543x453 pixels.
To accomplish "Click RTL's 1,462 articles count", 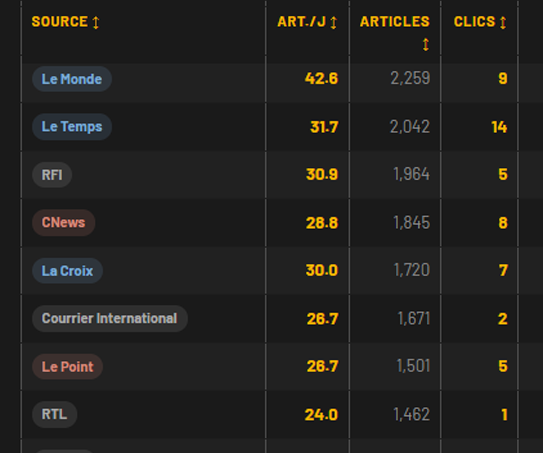I will click(412, 414).
